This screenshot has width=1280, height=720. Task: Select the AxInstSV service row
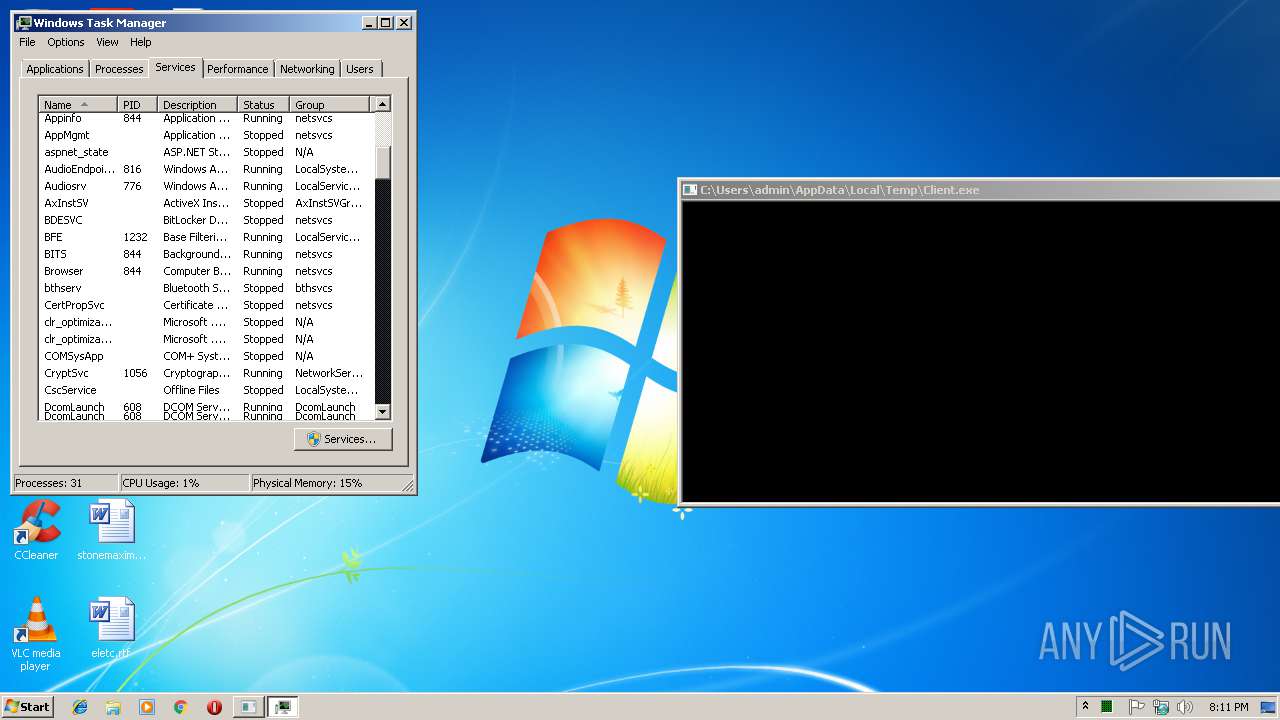206,203
